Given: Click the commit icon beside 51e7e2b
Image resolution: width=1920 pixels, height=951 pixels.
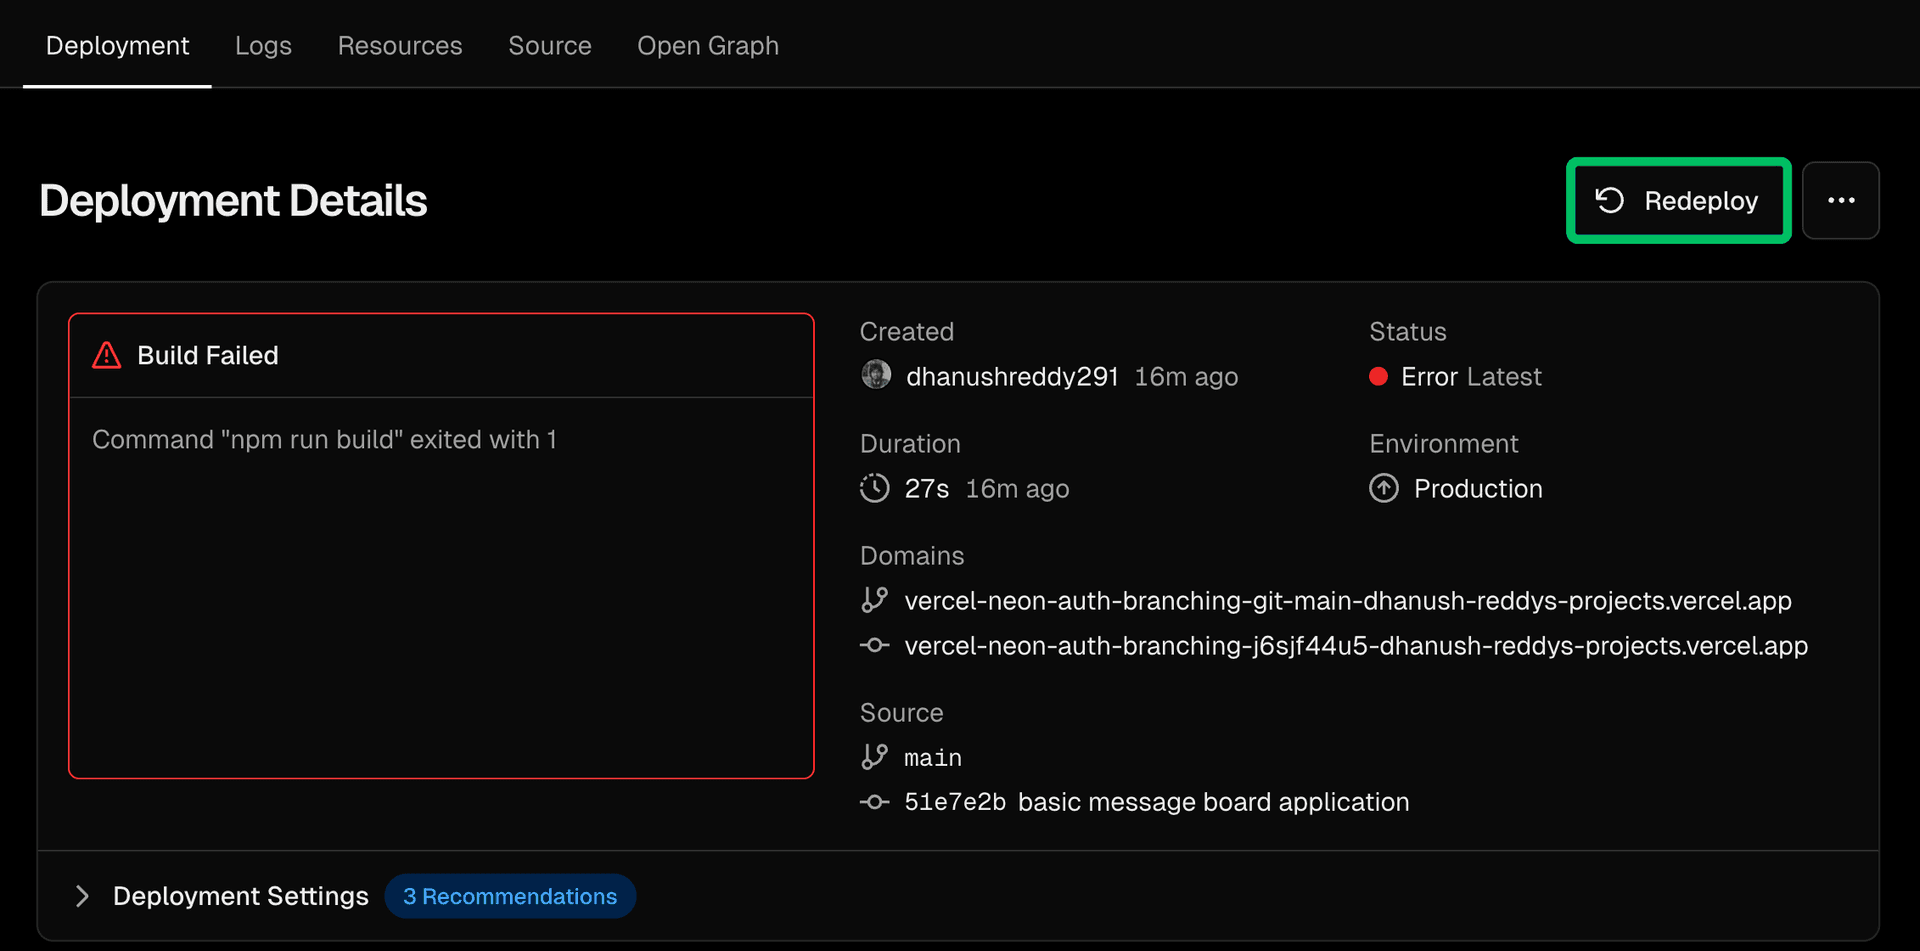Looking at the screenshot, I should tap(874, 802).
